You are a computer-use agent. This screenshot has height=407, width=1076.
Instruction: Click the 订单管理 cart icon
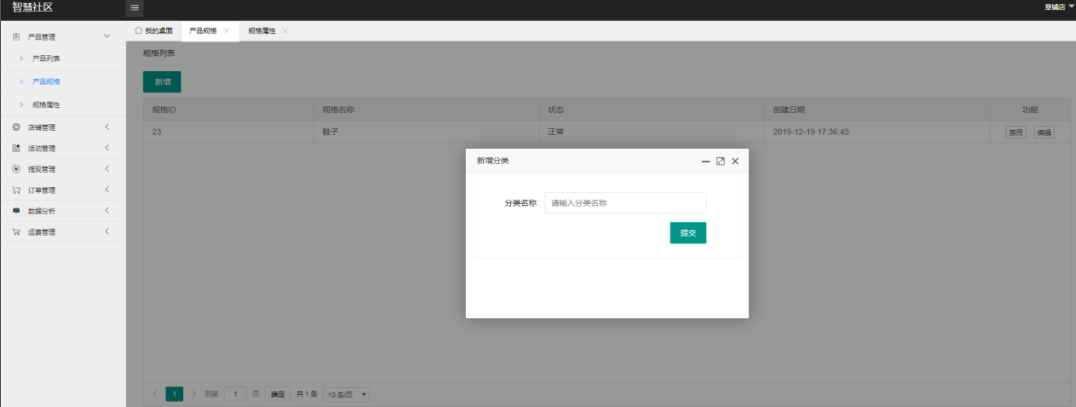(16, 190)
